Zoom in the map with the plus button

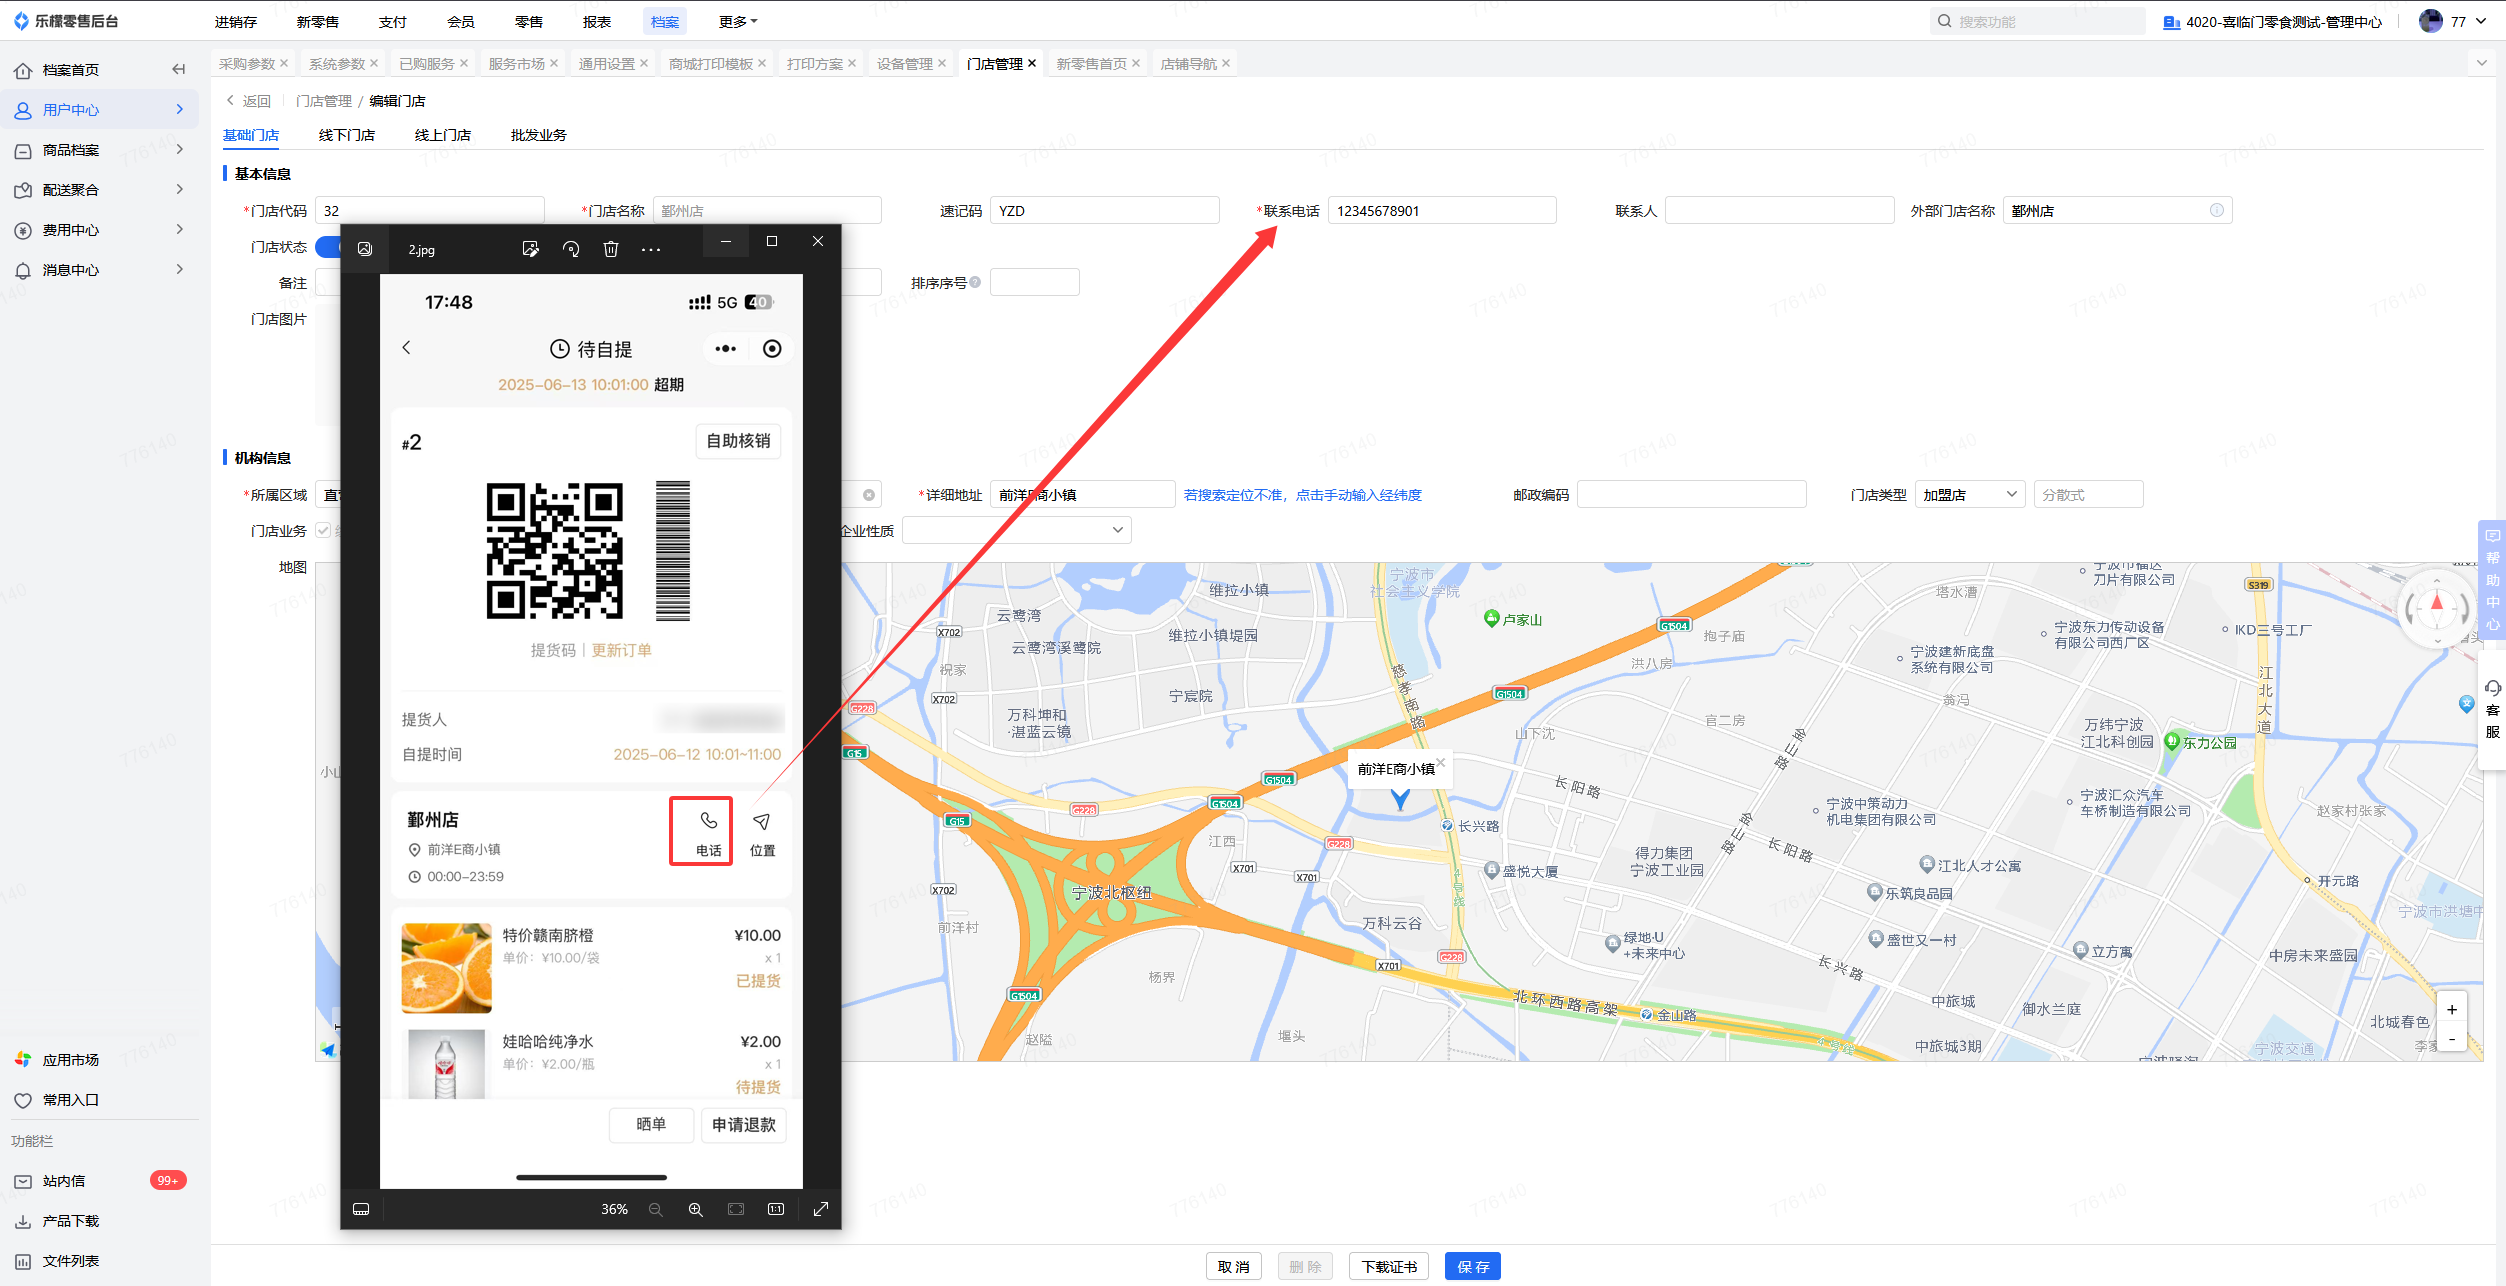pos(2452,1009)
